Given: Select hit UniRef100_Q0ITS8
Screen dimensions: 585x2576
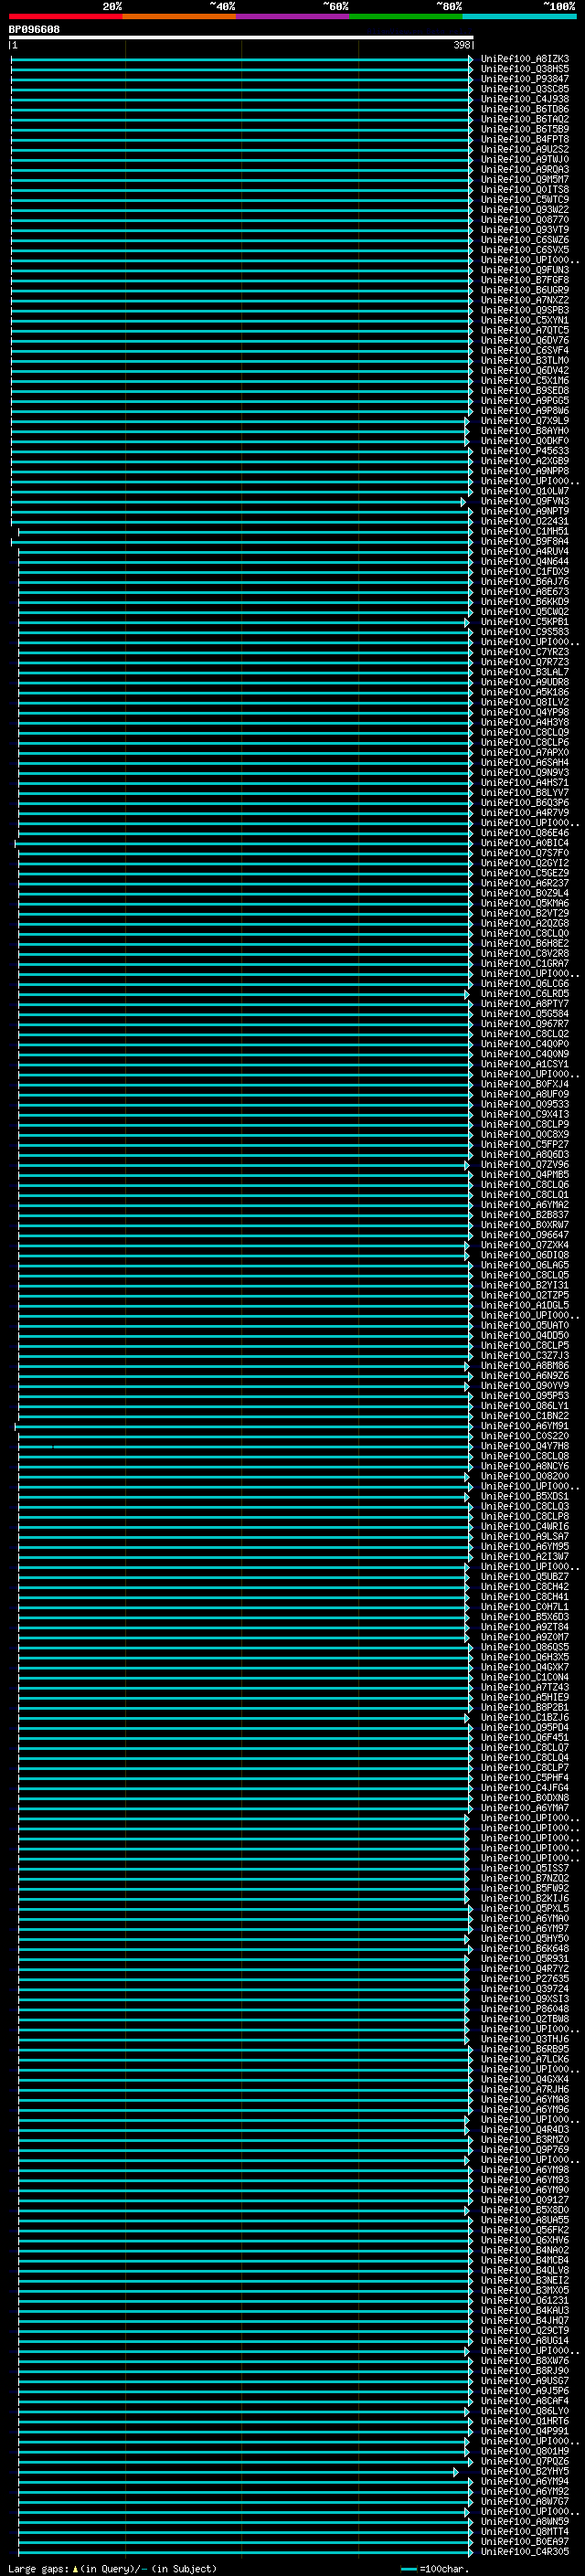Looking at the screenshot, I should point(525,189).
